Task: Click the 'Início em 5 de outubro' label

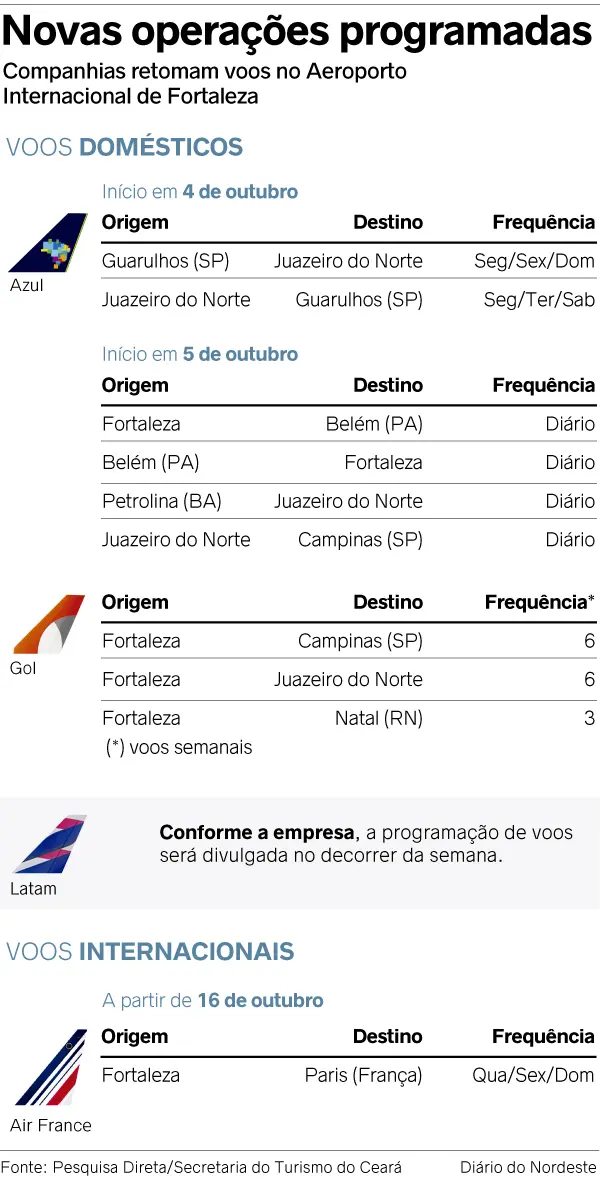Action: pyautogui.click(x=200, y=354)
